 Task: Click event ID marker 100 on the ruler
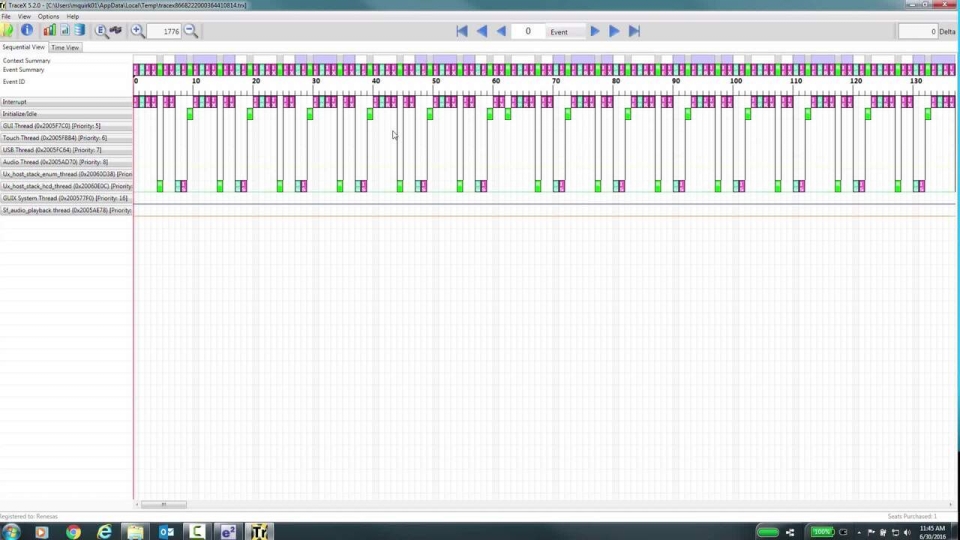tap(736, 81)
